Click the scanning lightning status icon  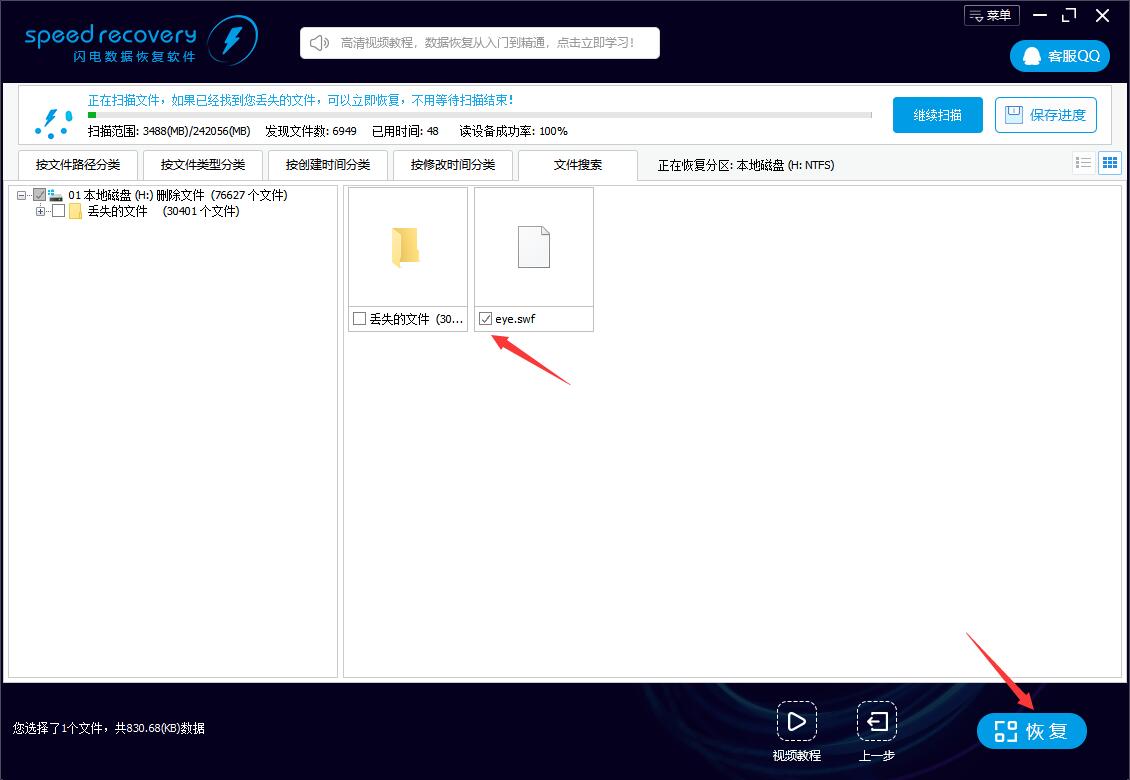pos(53,121)
